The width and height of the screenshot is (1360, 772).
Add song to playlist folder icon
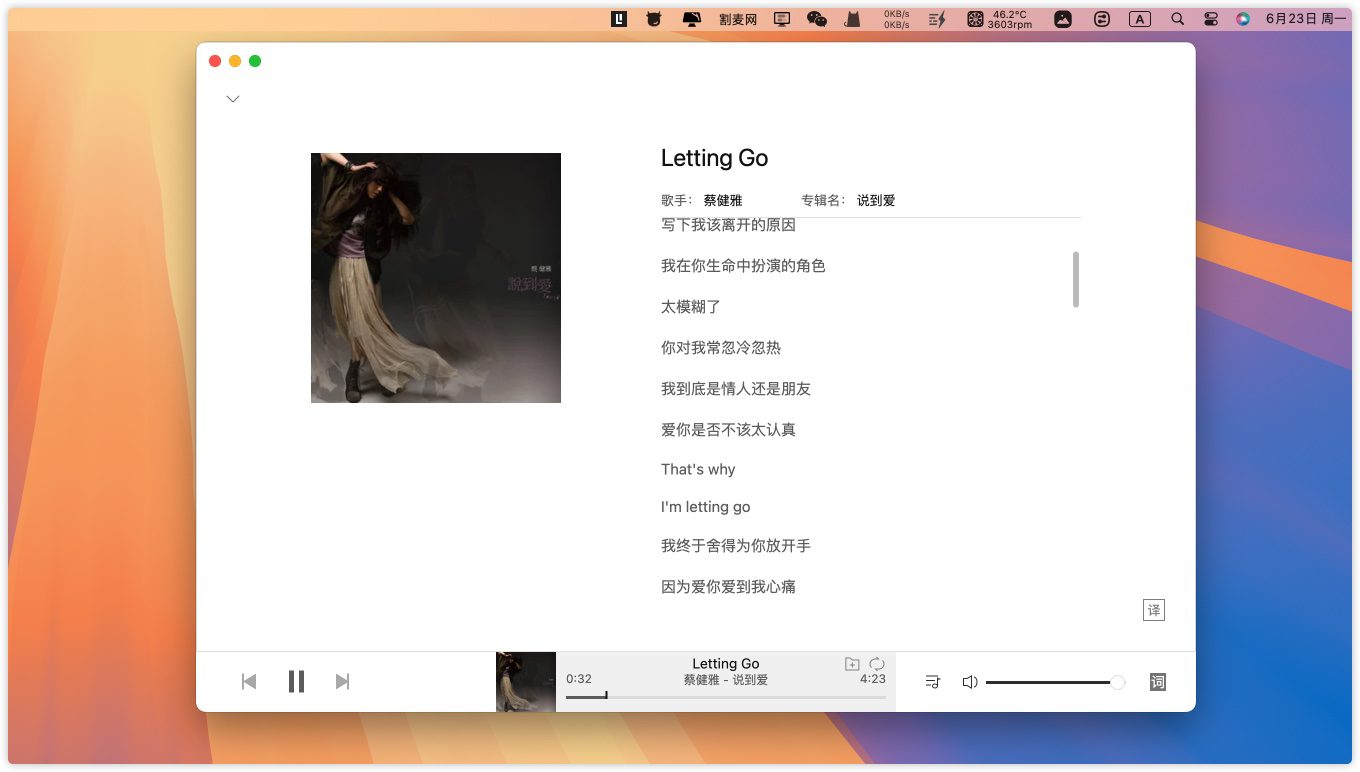point(852,664)
